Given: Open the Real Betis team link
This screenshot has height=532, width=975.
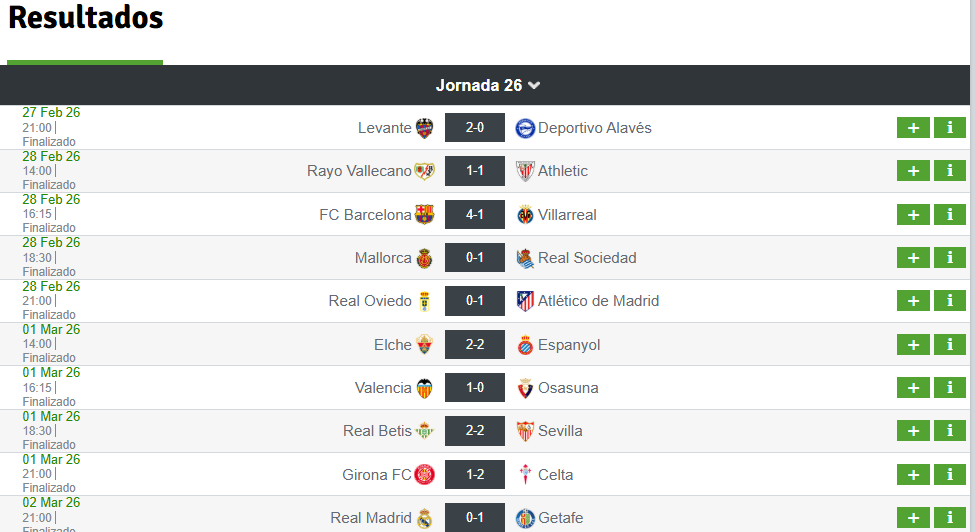Looking at the screenshot, I should coord(377,431).
